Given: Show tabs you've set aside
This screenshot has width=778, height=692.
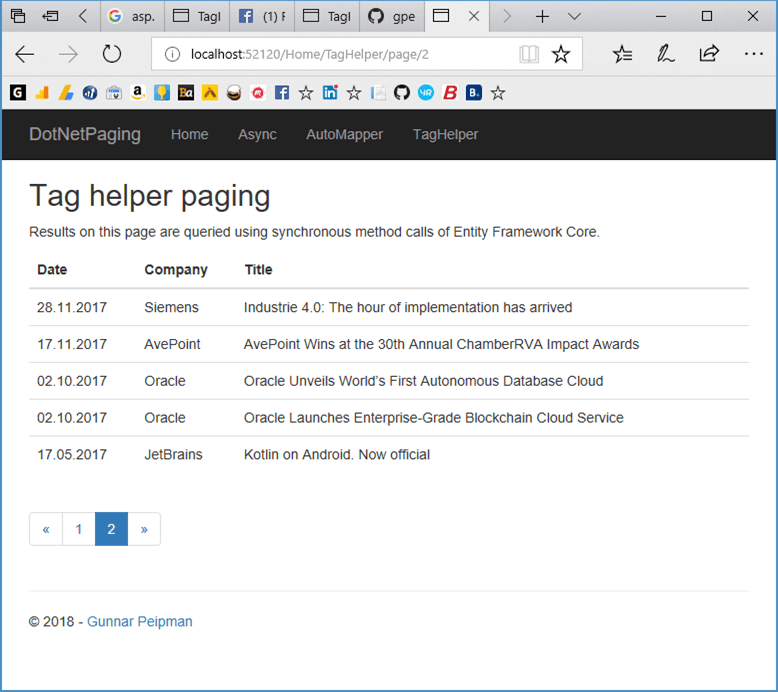Looking at the screenshot, I should point(18,16).
